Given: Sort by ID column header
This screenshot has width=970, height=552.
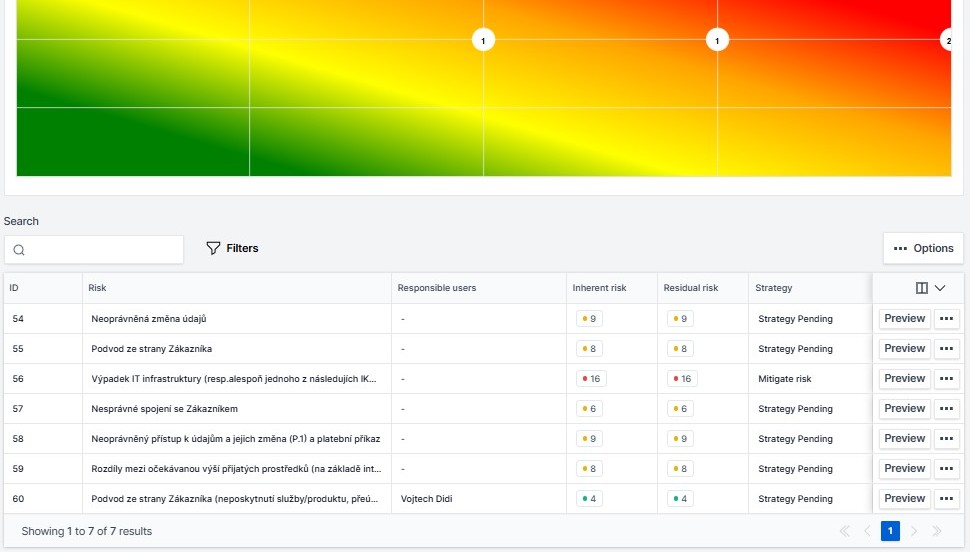Looking at the screenshot, I should [14, 288].
